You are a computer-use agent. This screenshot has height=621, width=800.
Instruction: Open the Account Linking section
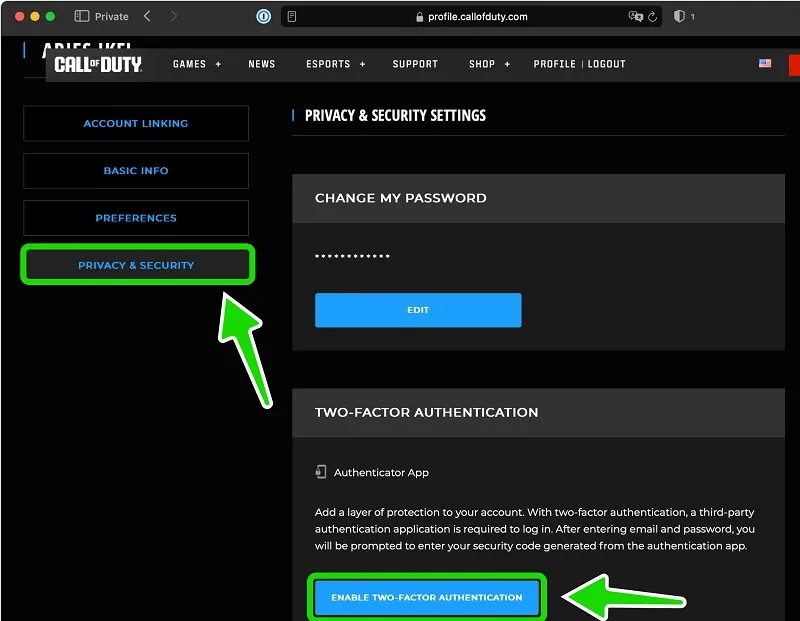coord(136,123)
